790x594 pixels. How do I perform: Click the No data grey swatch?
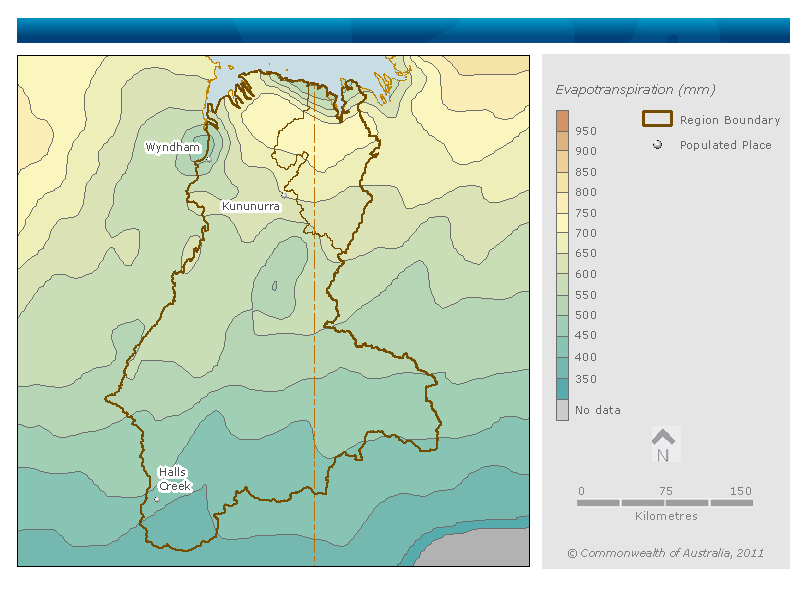(562, 410)
